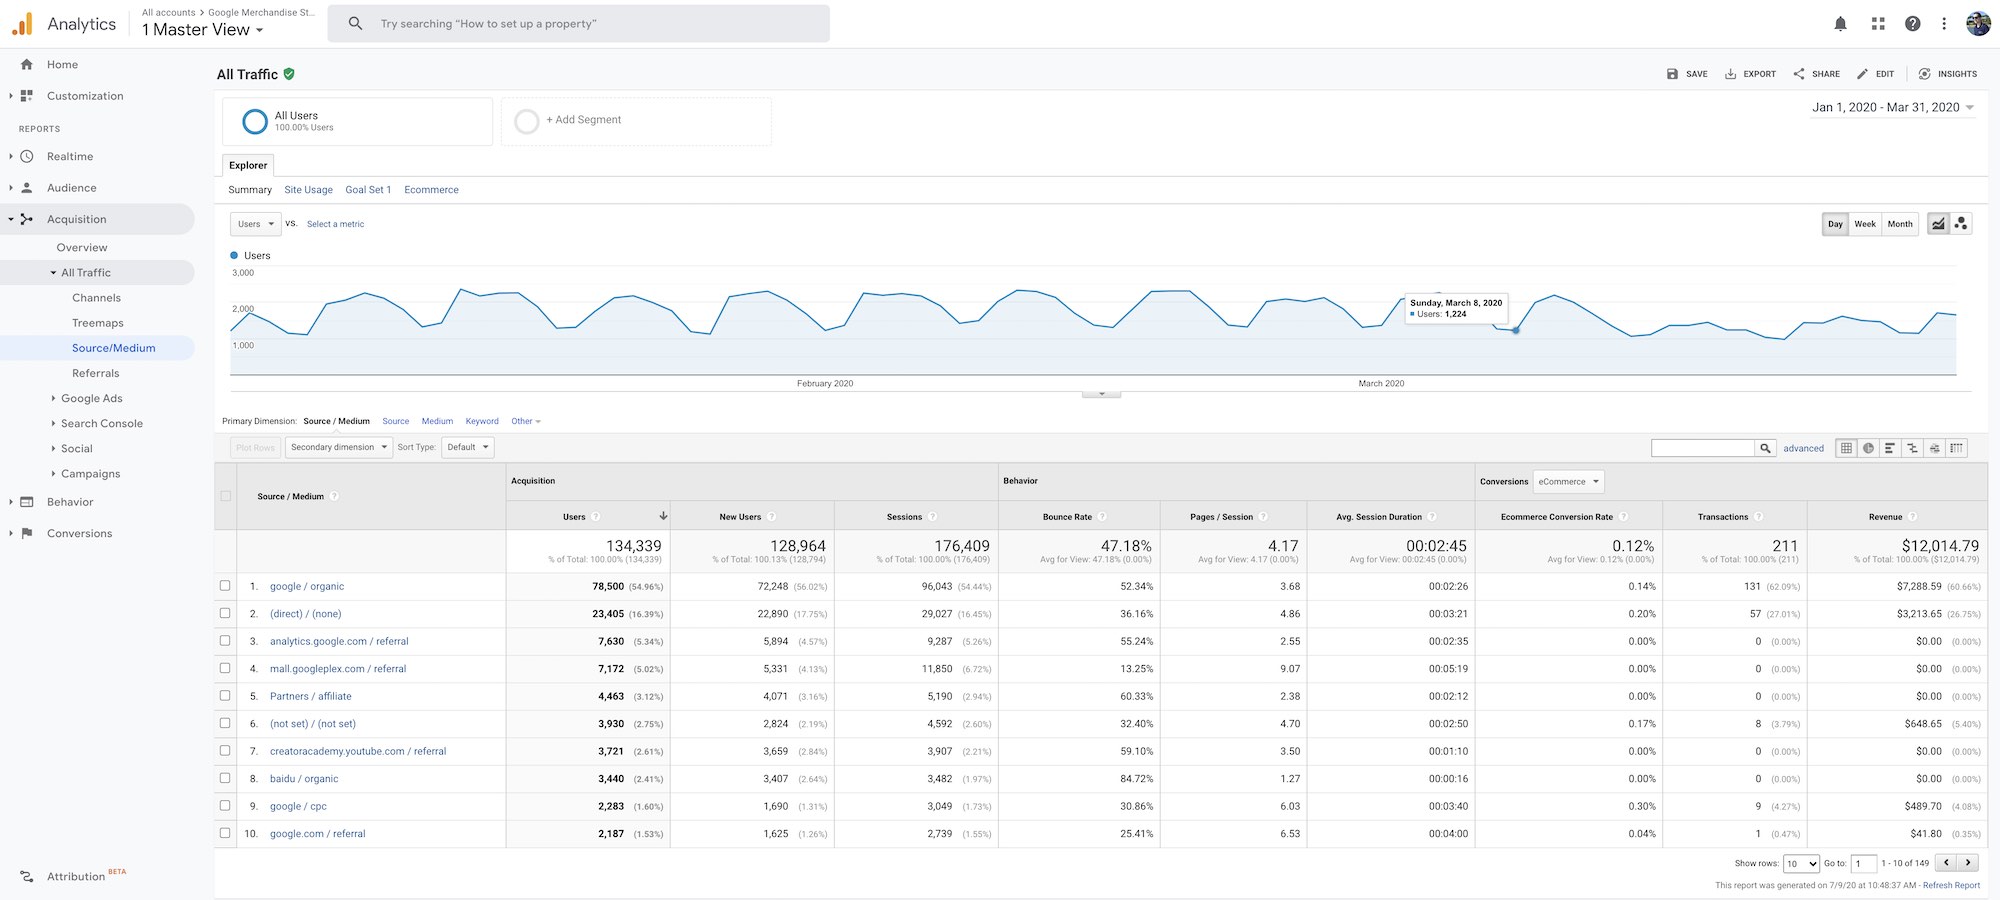
Task: Check the baidu / organic row checkbox
Action: pos(225,778)
